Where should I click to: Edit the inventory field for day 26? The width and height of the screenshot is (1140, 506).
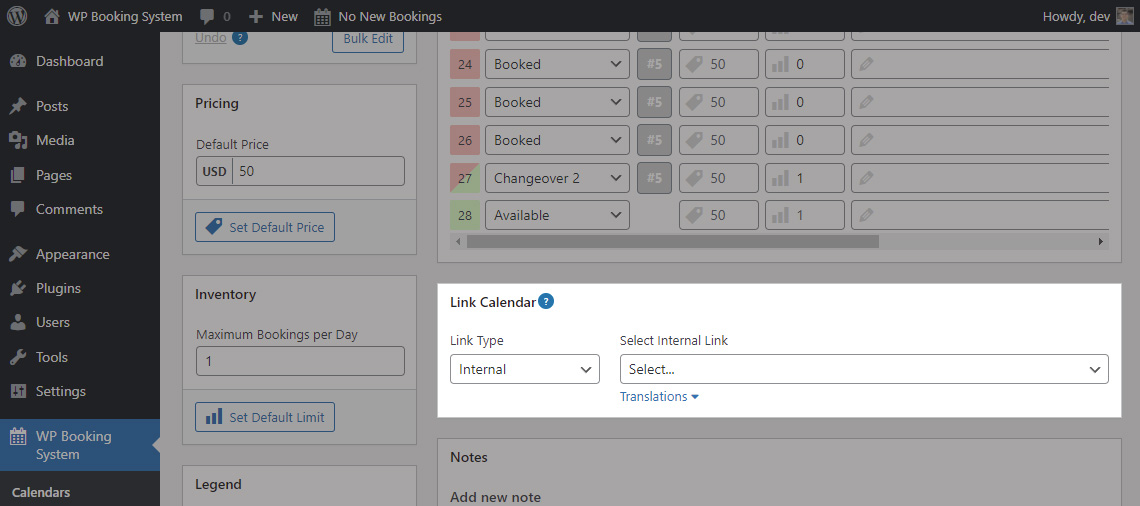[x=805, y=140]
